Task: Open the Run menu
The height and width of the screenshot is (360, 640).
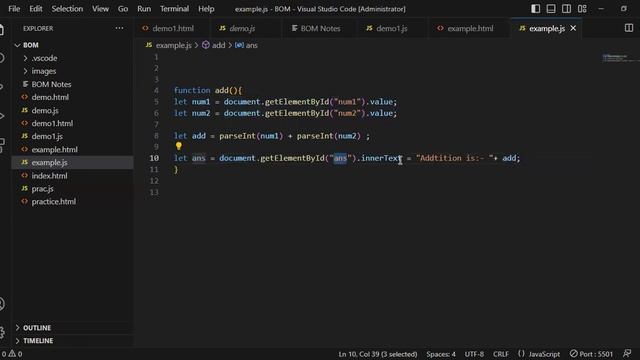Action: 144,9
